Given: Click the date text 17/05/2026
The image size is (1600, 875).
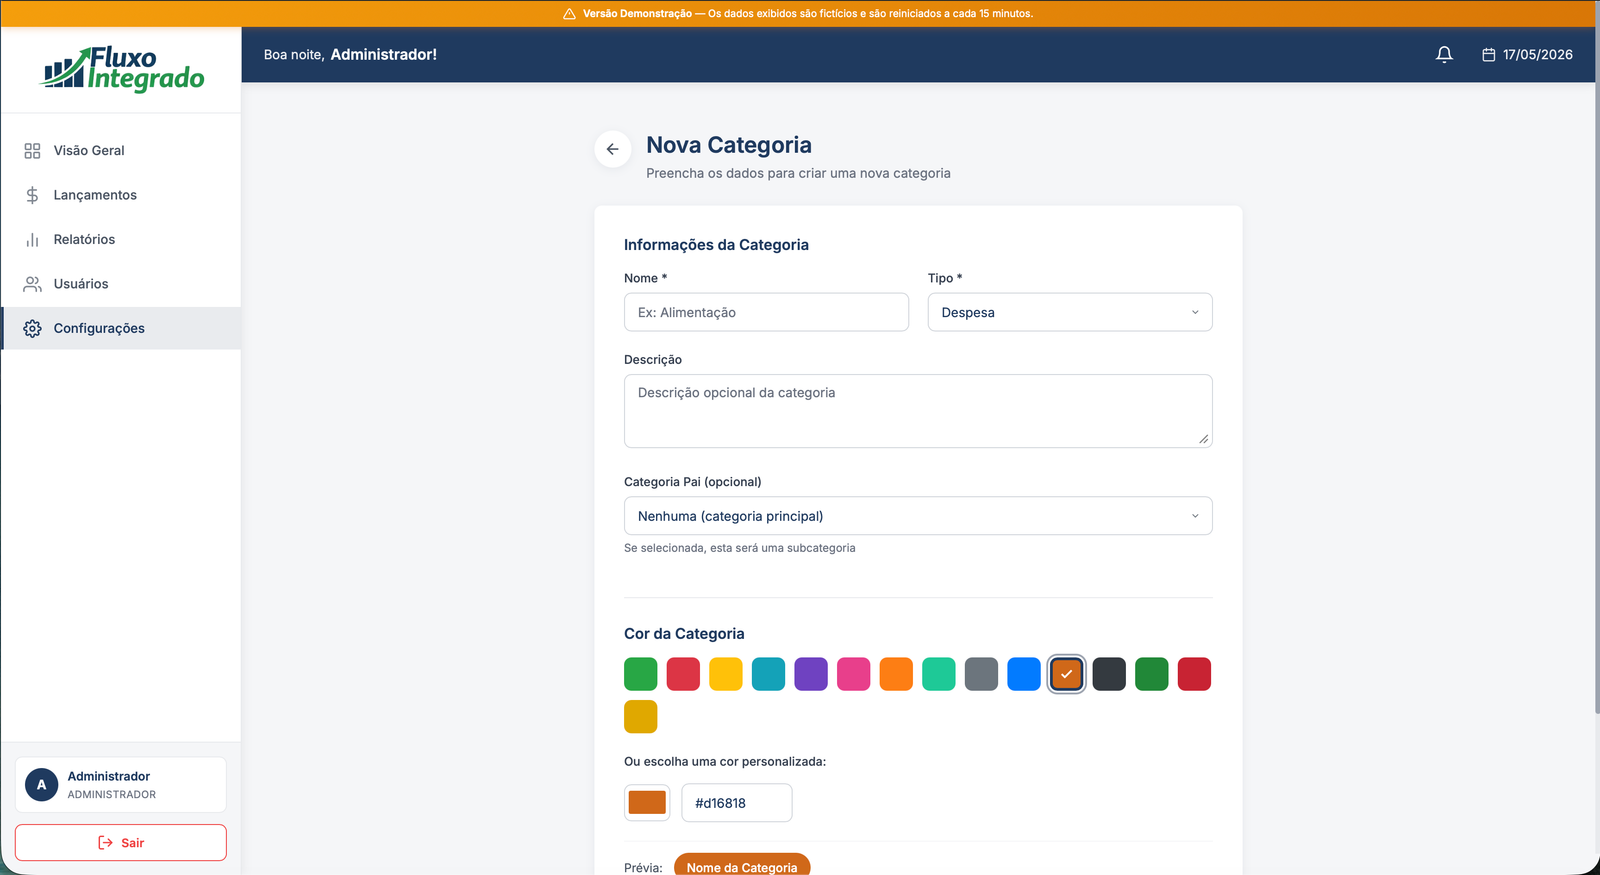Looking at the screenshot, I should click(x=1537, y=55).
